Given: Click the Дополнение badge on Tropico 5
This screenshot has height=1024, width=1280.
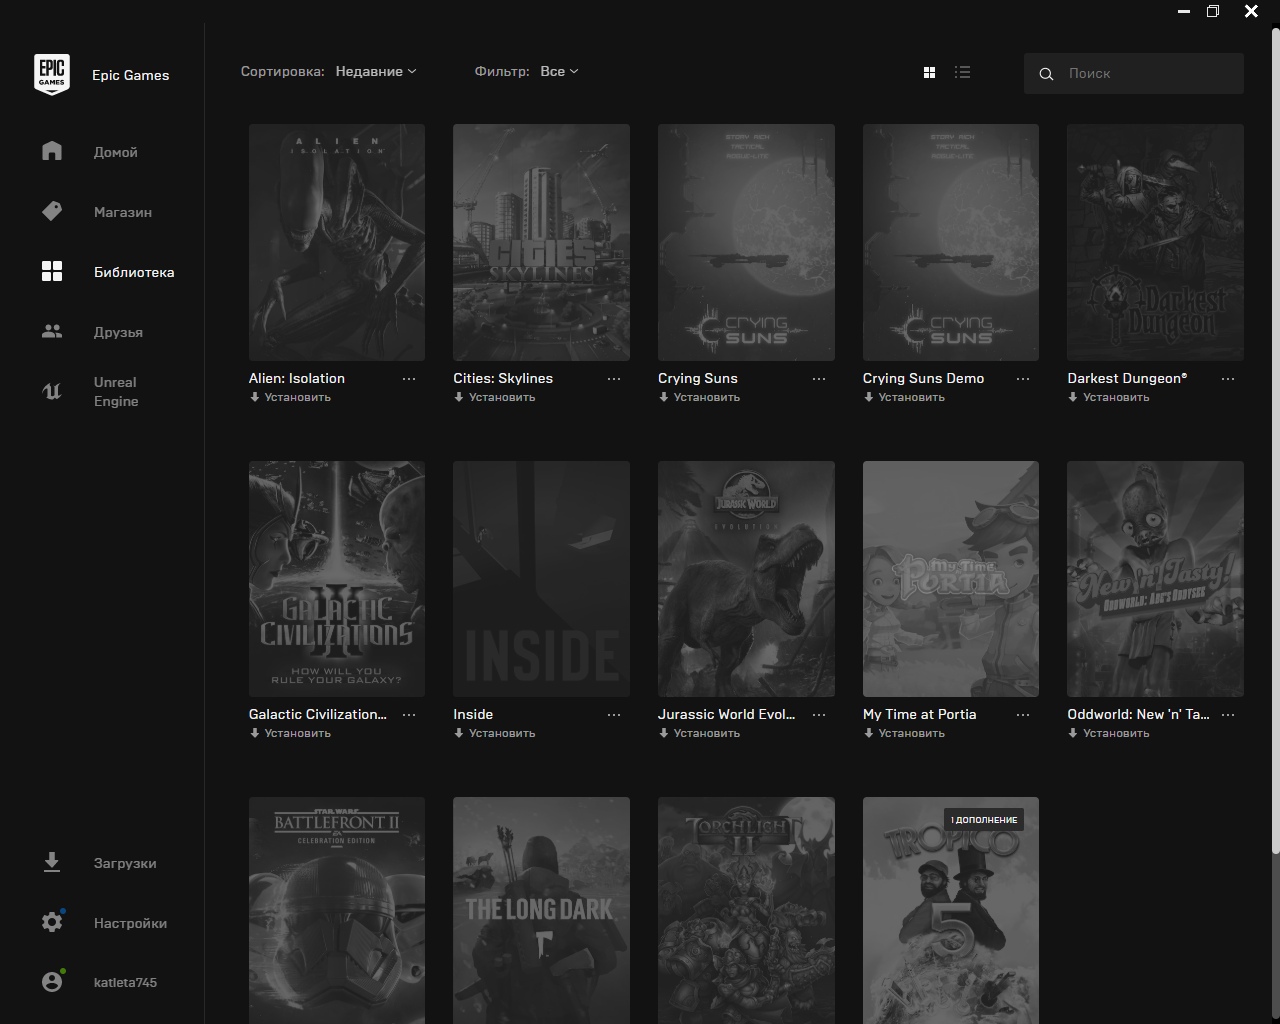Looking at the screenshot, I should point(984,820).
